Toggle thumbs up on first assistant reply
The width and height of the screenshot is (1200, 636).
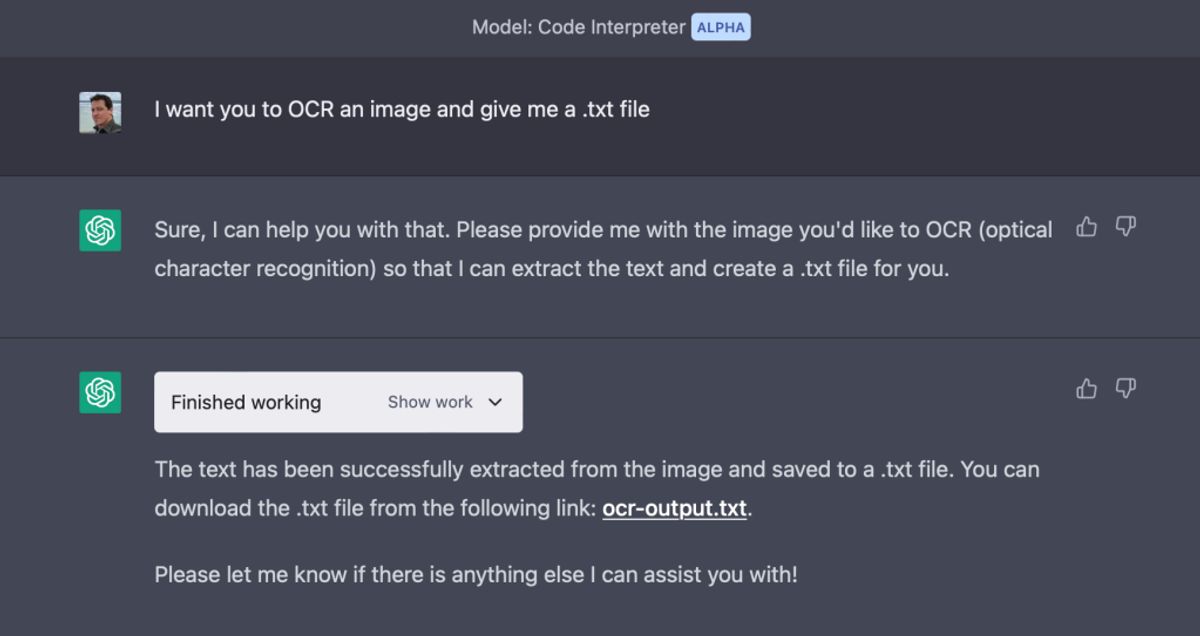click(1086, 227)
